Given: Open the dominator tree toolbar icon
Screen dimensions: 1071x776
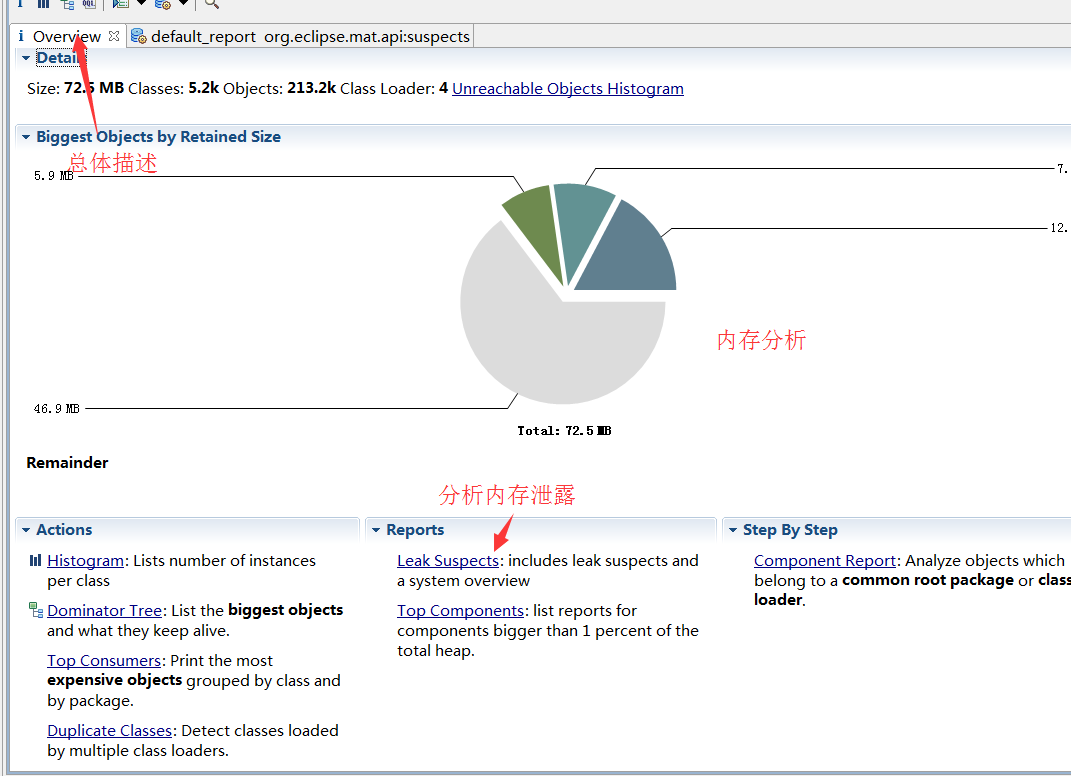Looking at the screenshot, I should pyautogui.click(x=67, y=3).
